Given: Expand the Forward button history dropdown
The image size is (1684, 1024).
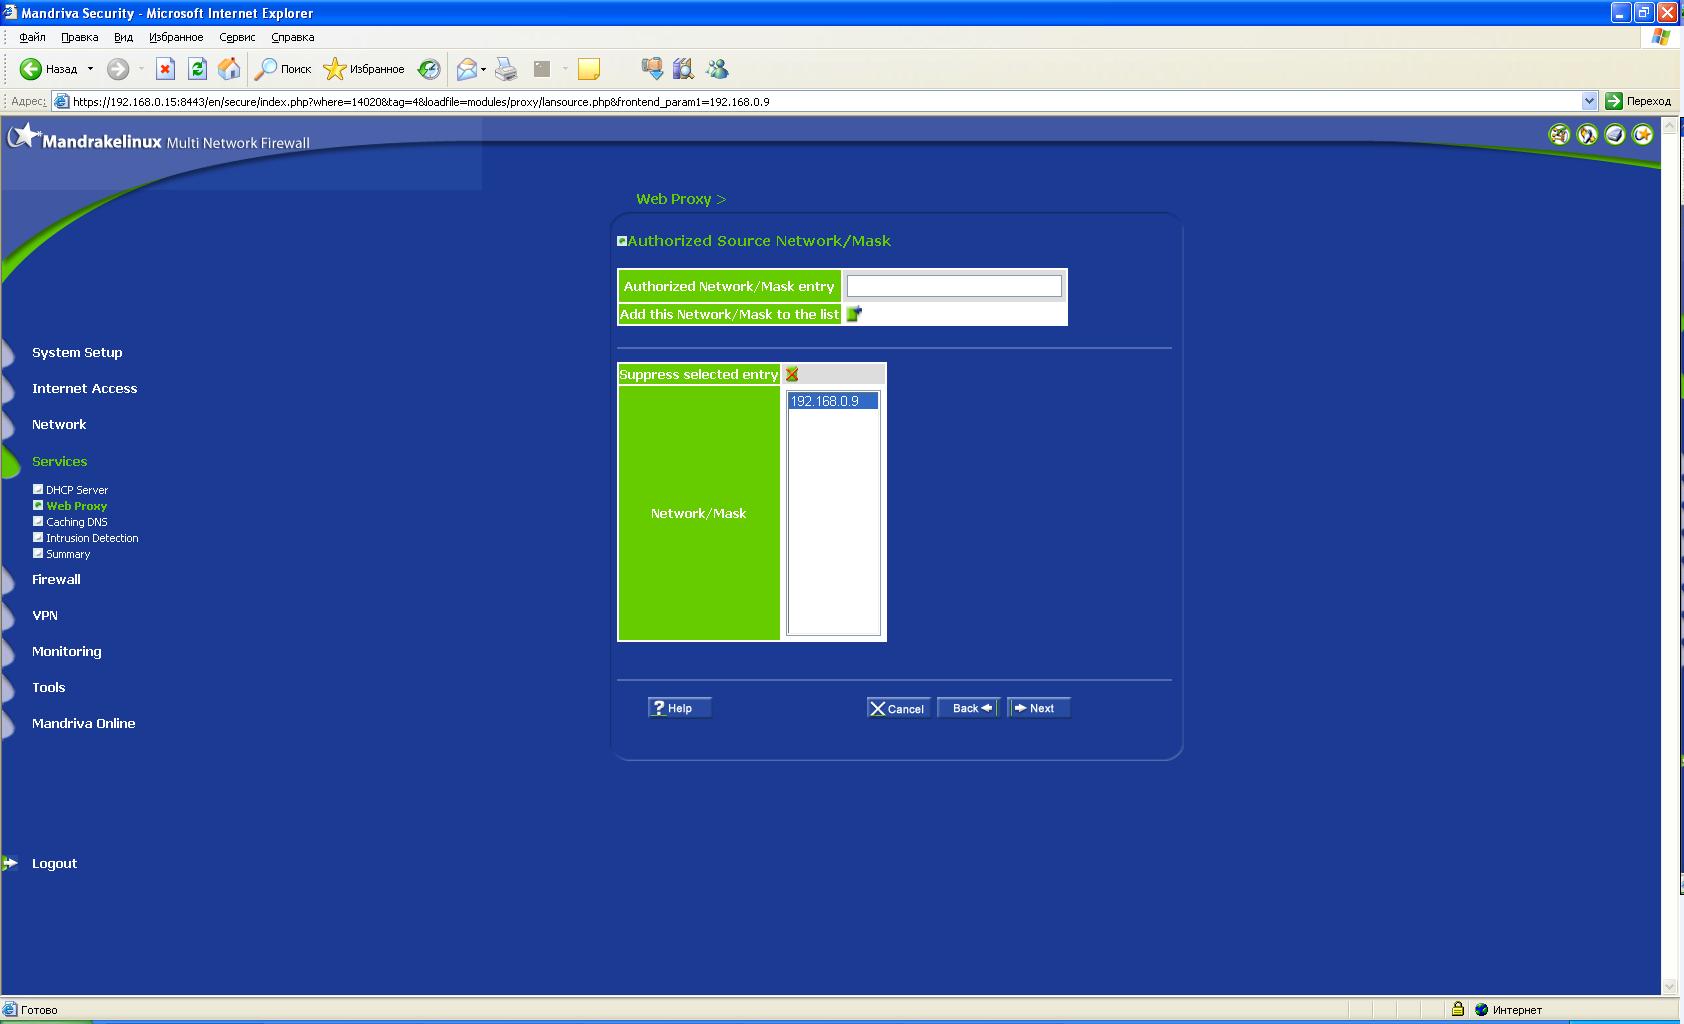Looking at the screenshot, I should (141, 69).
